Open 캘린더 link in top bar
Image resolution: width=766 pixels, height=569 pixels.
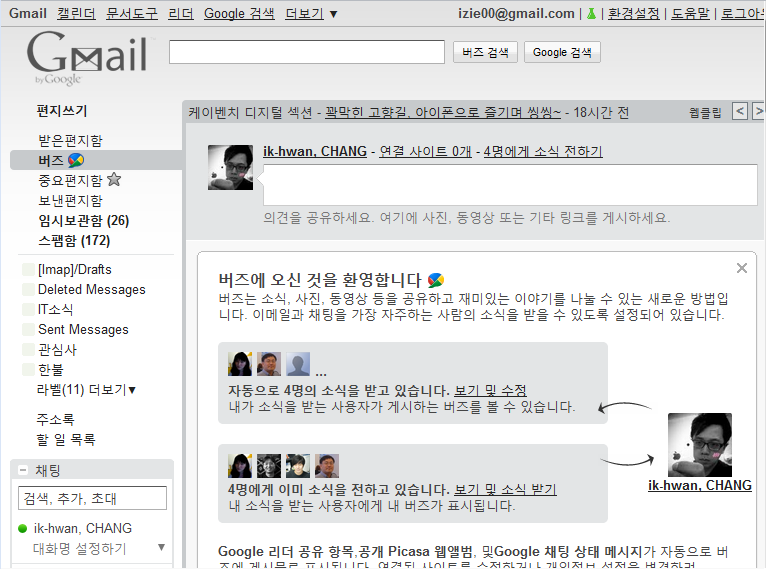point(76,14)
